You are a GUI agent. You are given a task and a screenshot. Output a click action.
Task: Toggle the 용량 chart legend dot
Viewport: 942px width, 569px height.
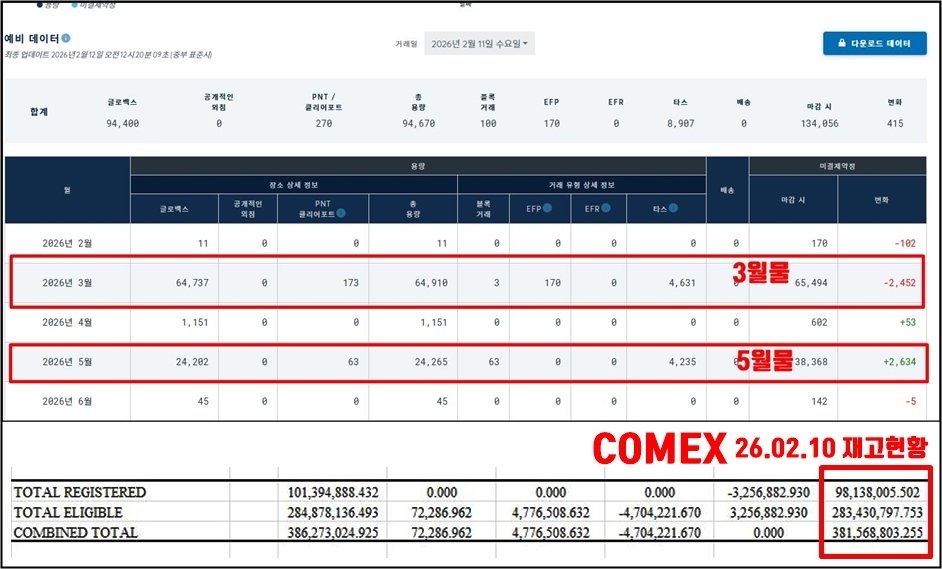(39, 5)
